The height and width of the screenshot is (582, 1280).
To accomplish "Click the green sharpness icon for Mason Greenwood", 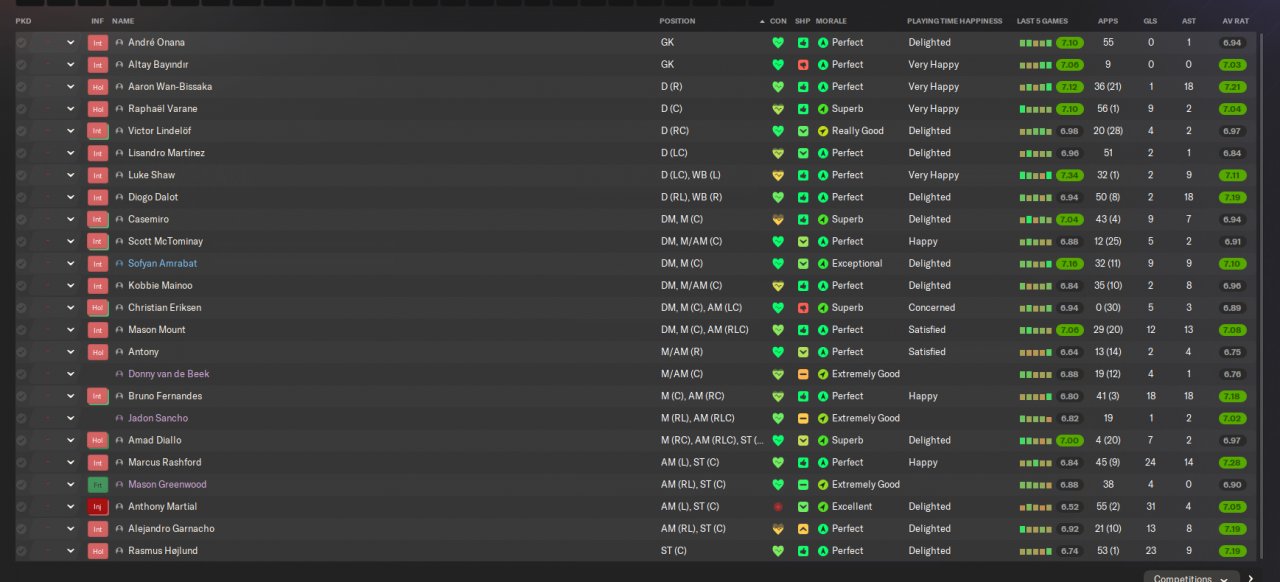I will pos(803,485).
